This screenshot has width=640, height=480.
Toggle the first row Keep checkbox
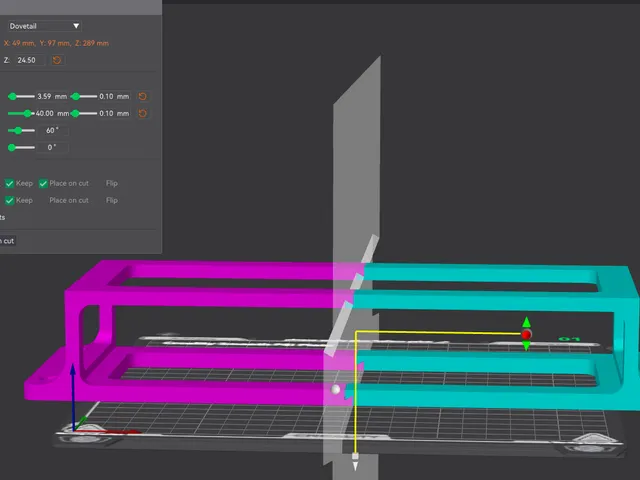click(9, 184)
